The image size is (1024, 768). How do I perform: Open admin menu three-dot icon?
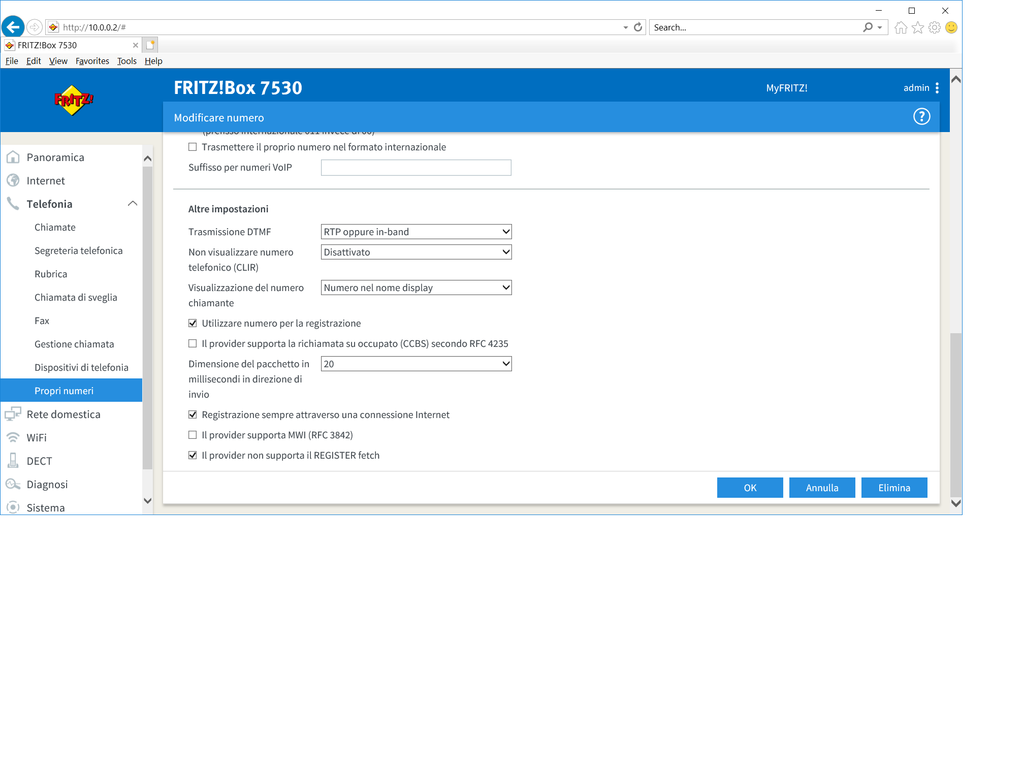tap(937, 88)
